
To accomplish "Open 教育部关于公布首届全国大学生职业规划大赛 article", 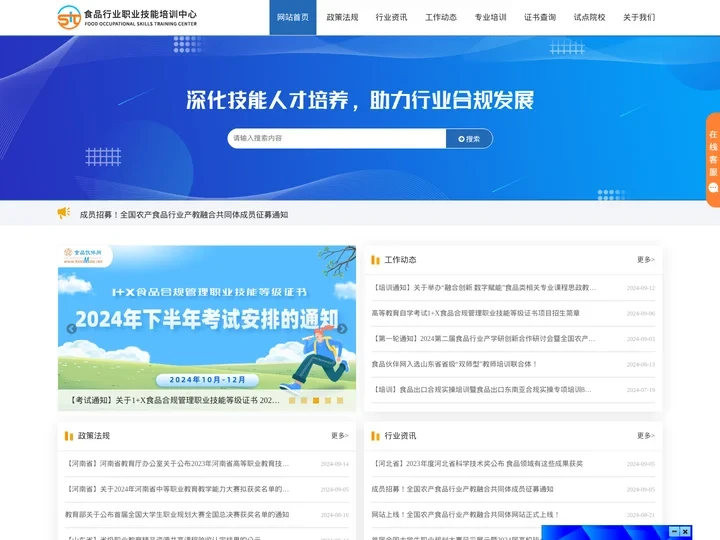I will (177, 515).
